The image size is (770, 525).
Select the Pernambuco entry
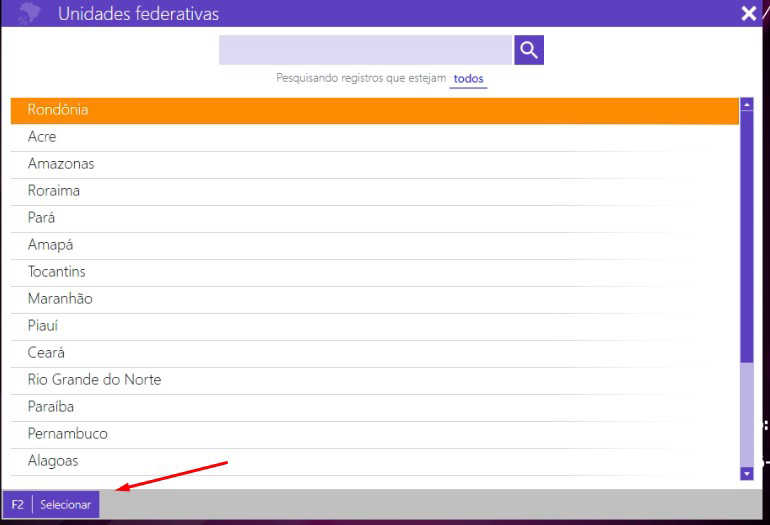[375, 434]
